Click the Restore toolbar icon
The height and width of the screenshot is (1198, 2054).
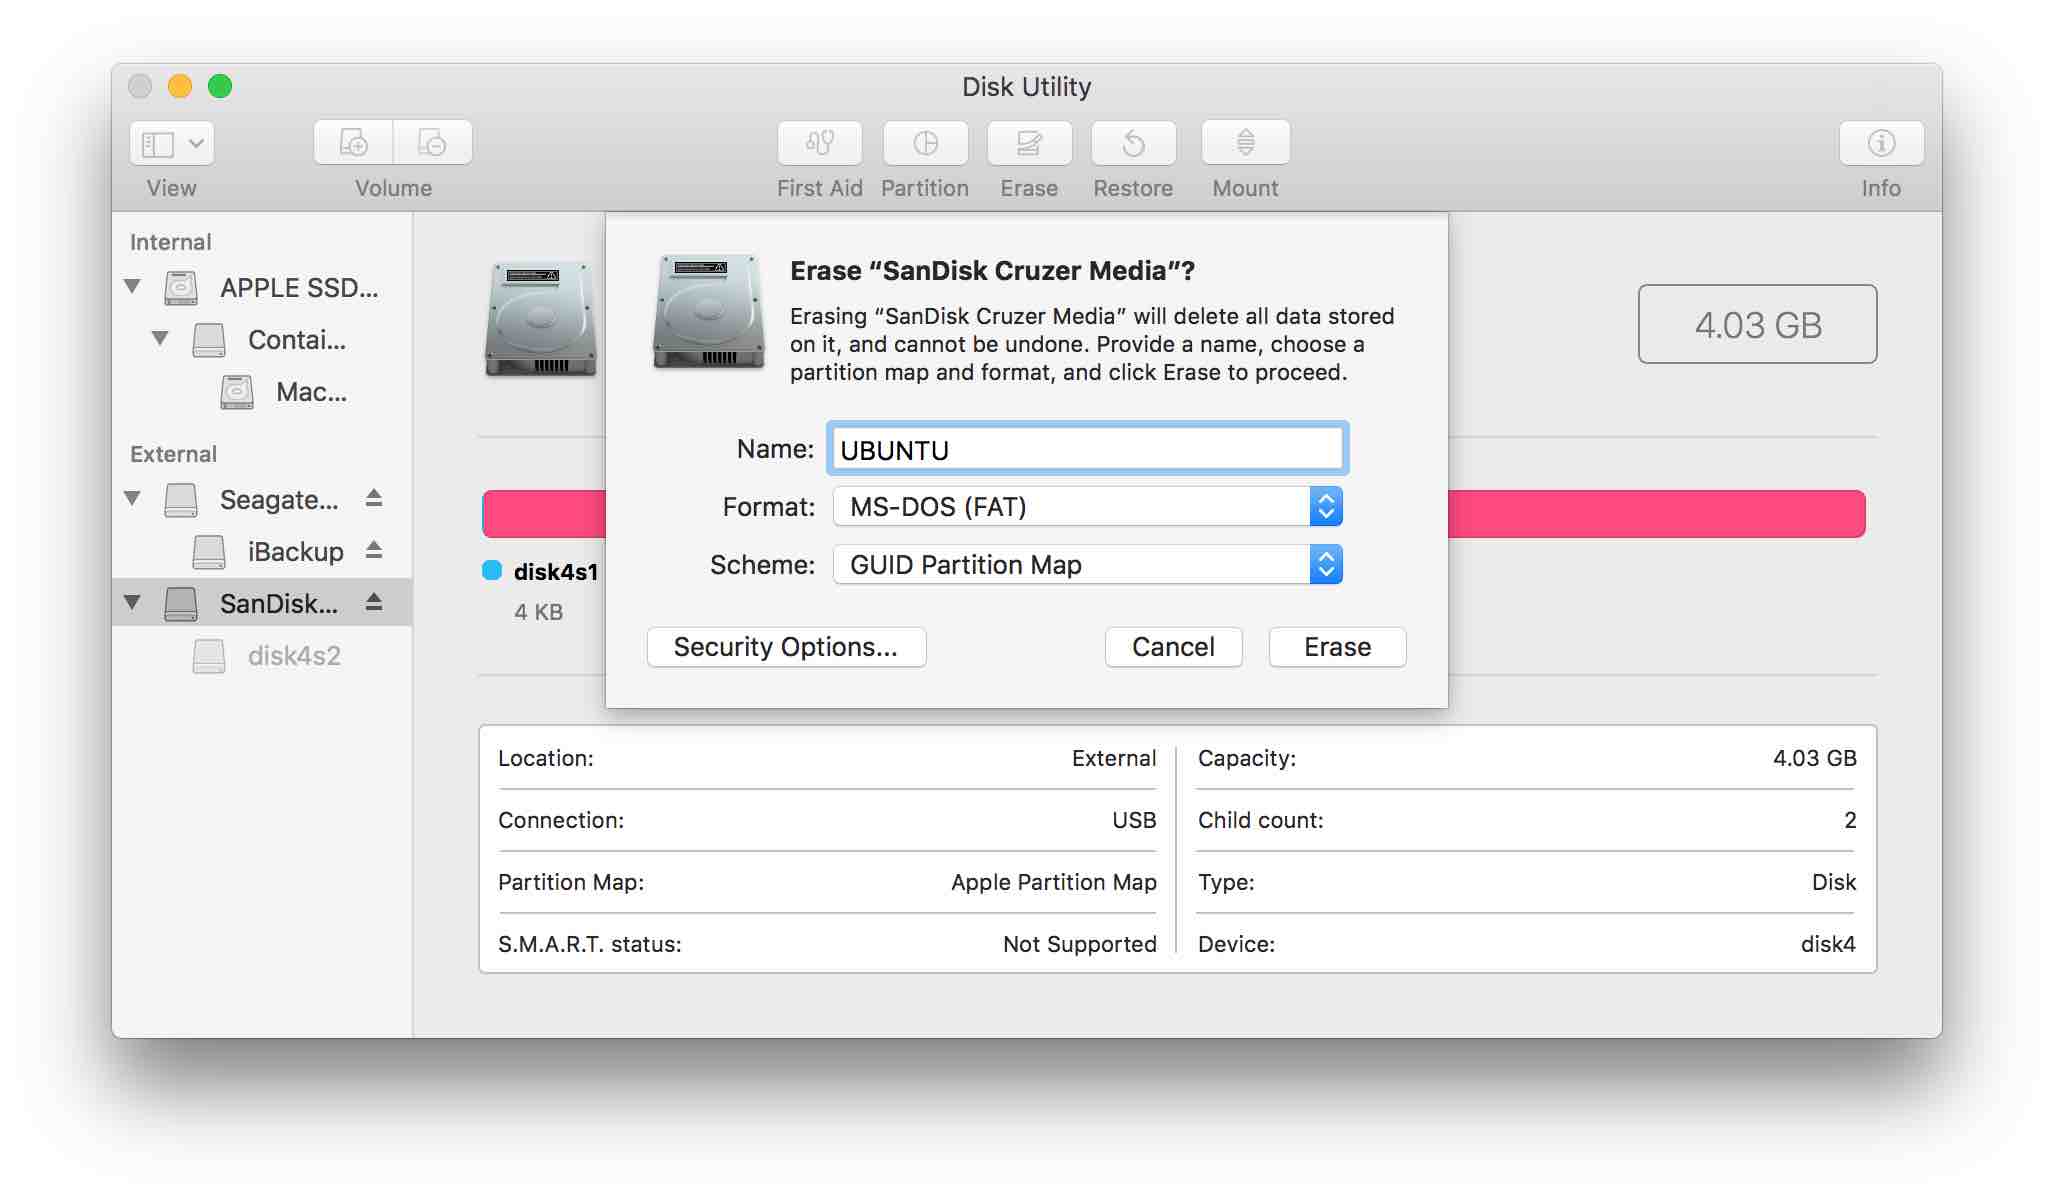1133,143
